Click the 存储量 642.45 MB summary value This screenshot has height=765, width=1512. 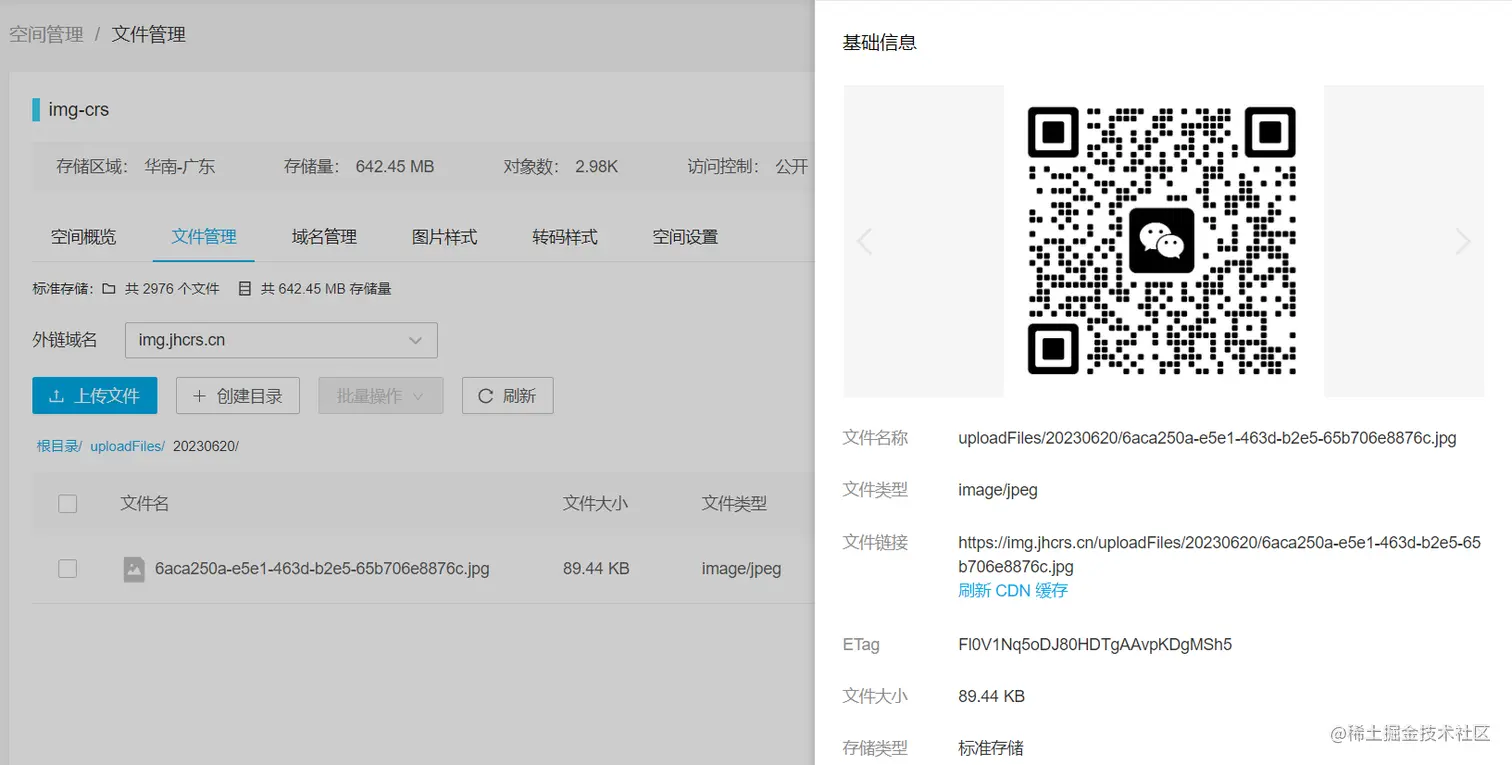pos(395,167)
